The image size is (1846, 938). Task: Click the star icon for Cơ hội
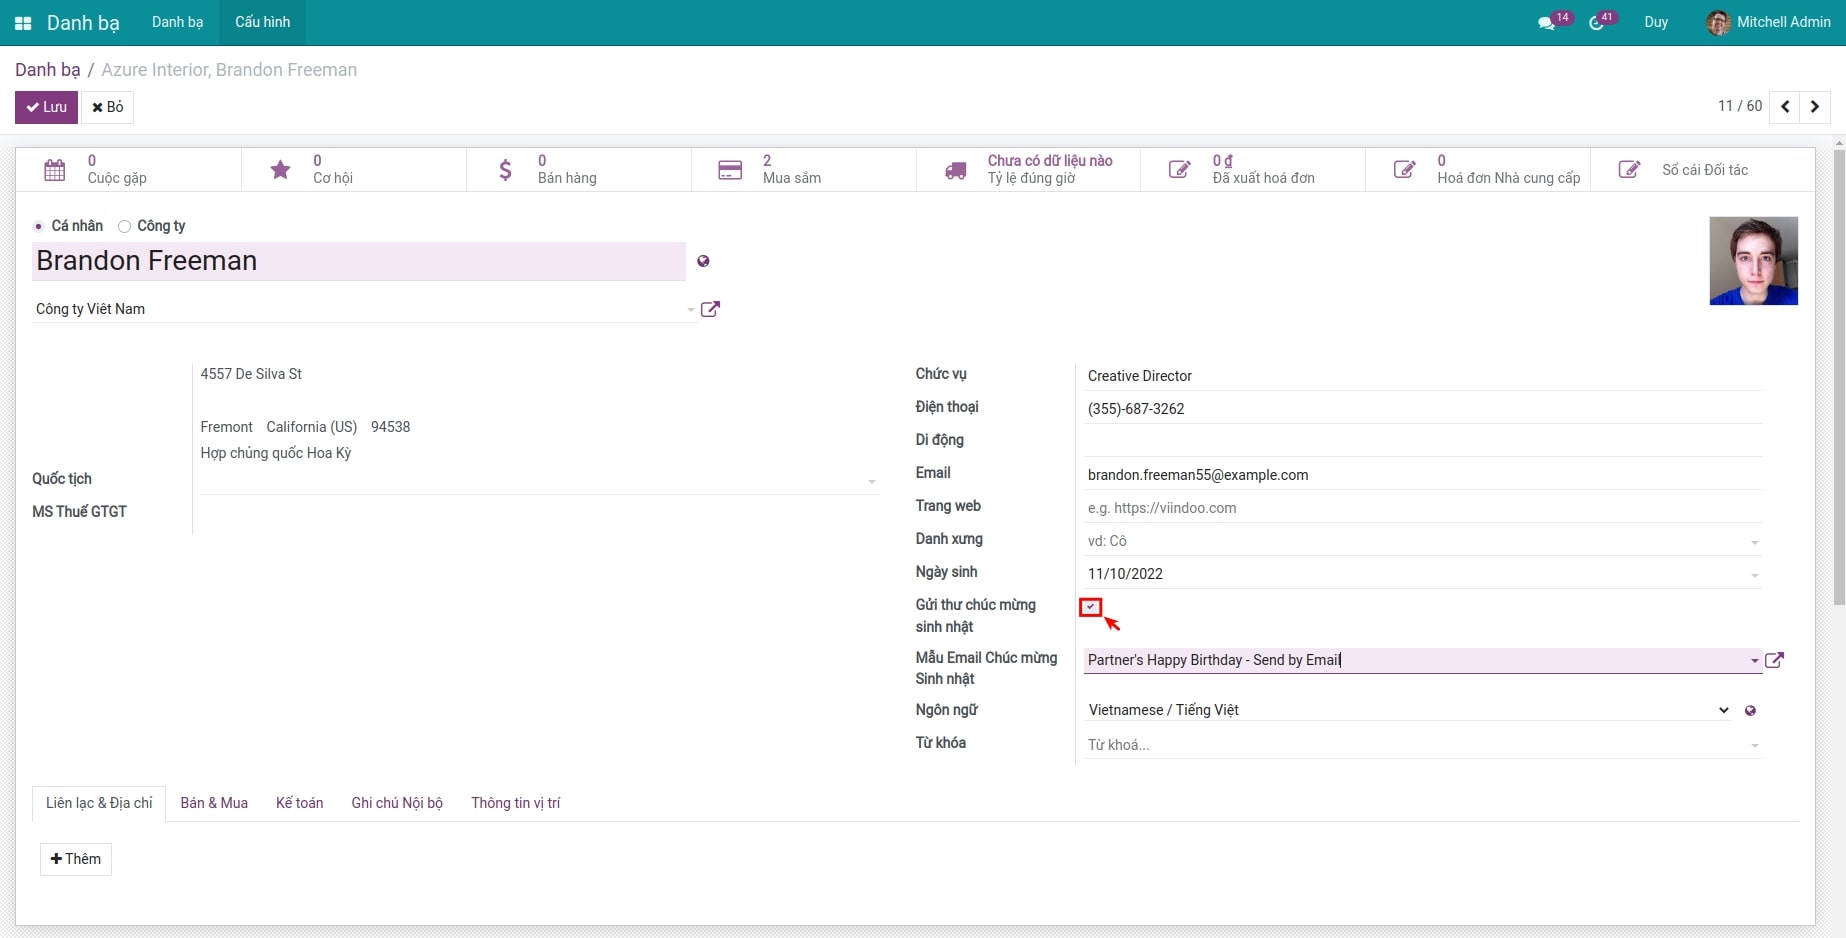pyautogui.click(x=281, y=170)
